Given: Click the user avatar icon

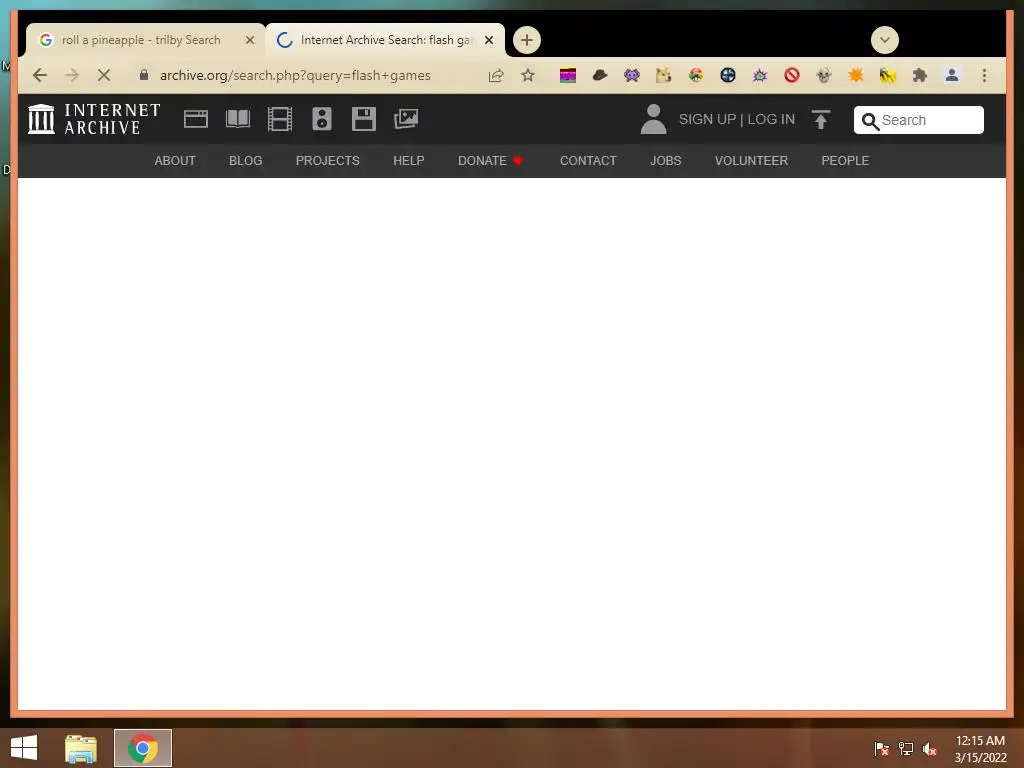Looking at the screenshot, I should [653, 120].
